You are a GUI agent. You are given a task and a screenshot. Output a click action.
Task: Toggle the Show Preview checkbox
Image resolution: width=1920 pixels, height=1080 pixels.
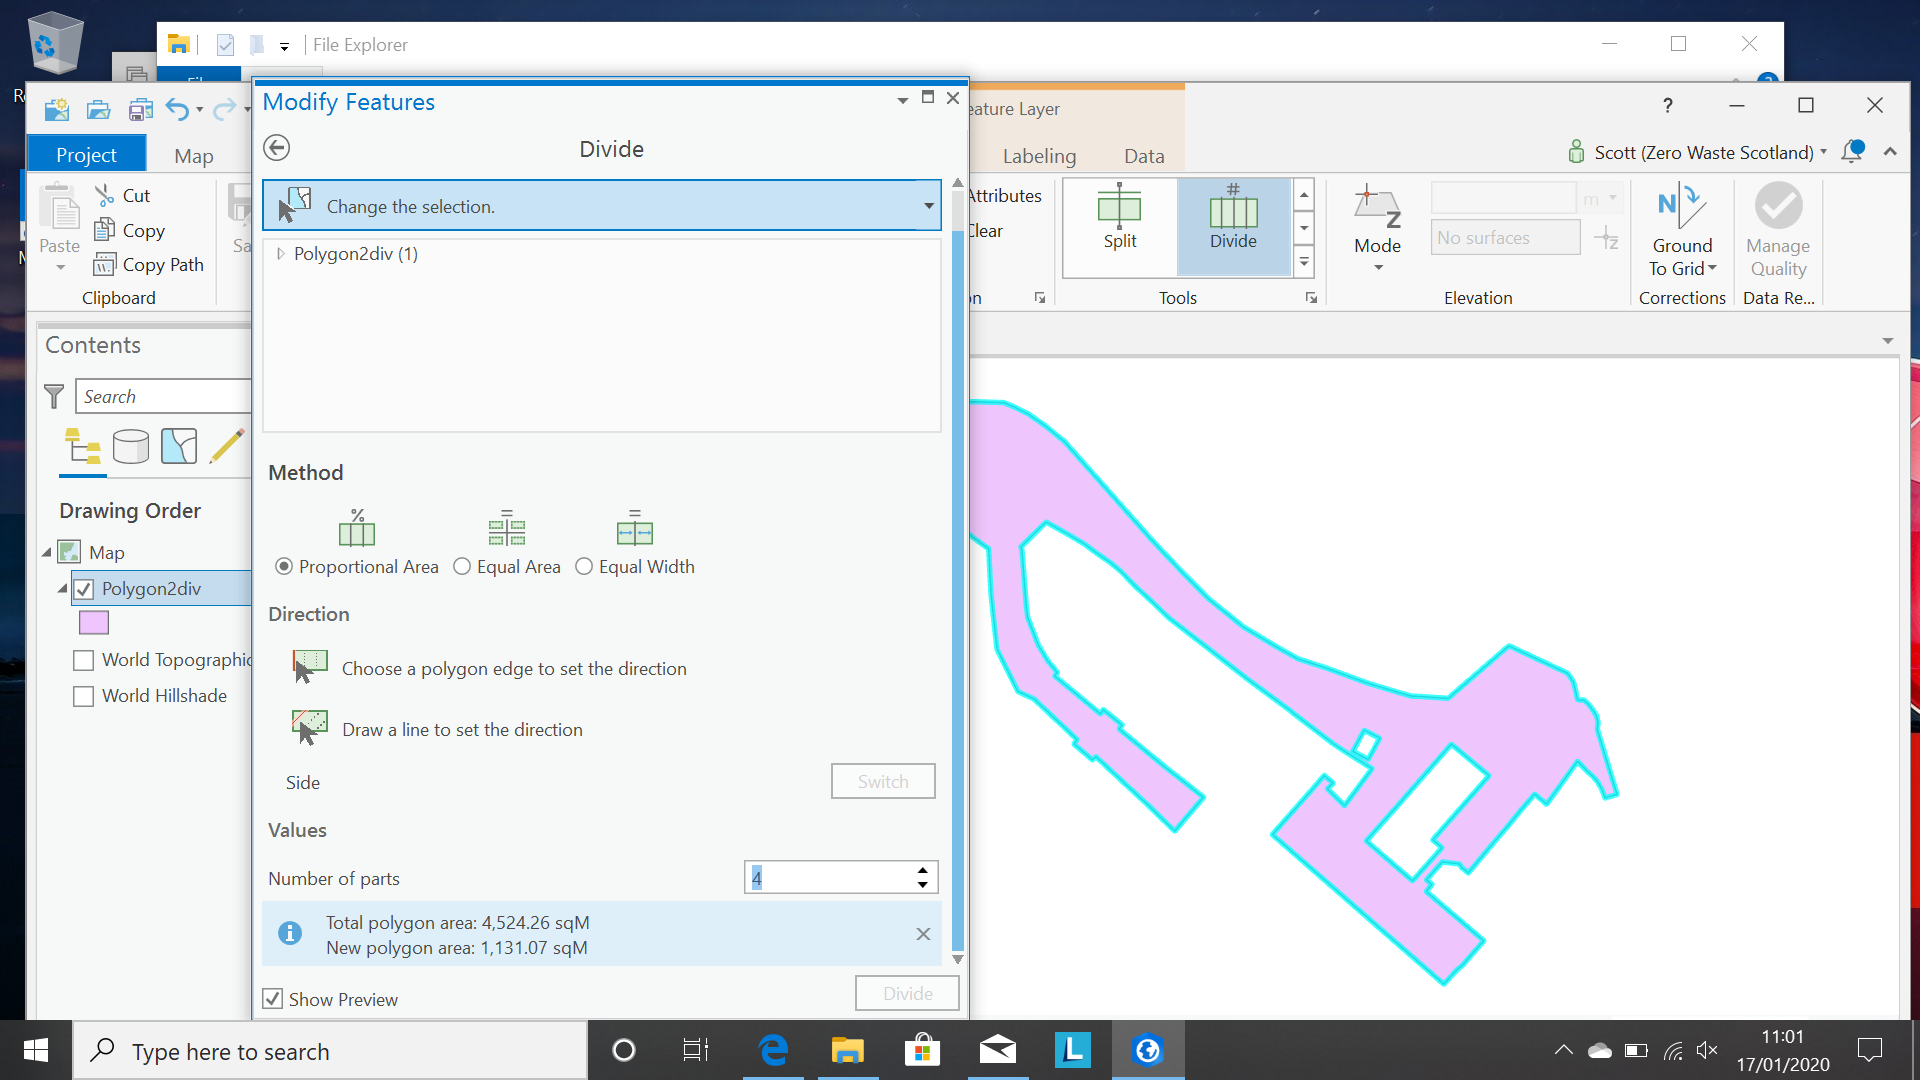pos(273,999)
